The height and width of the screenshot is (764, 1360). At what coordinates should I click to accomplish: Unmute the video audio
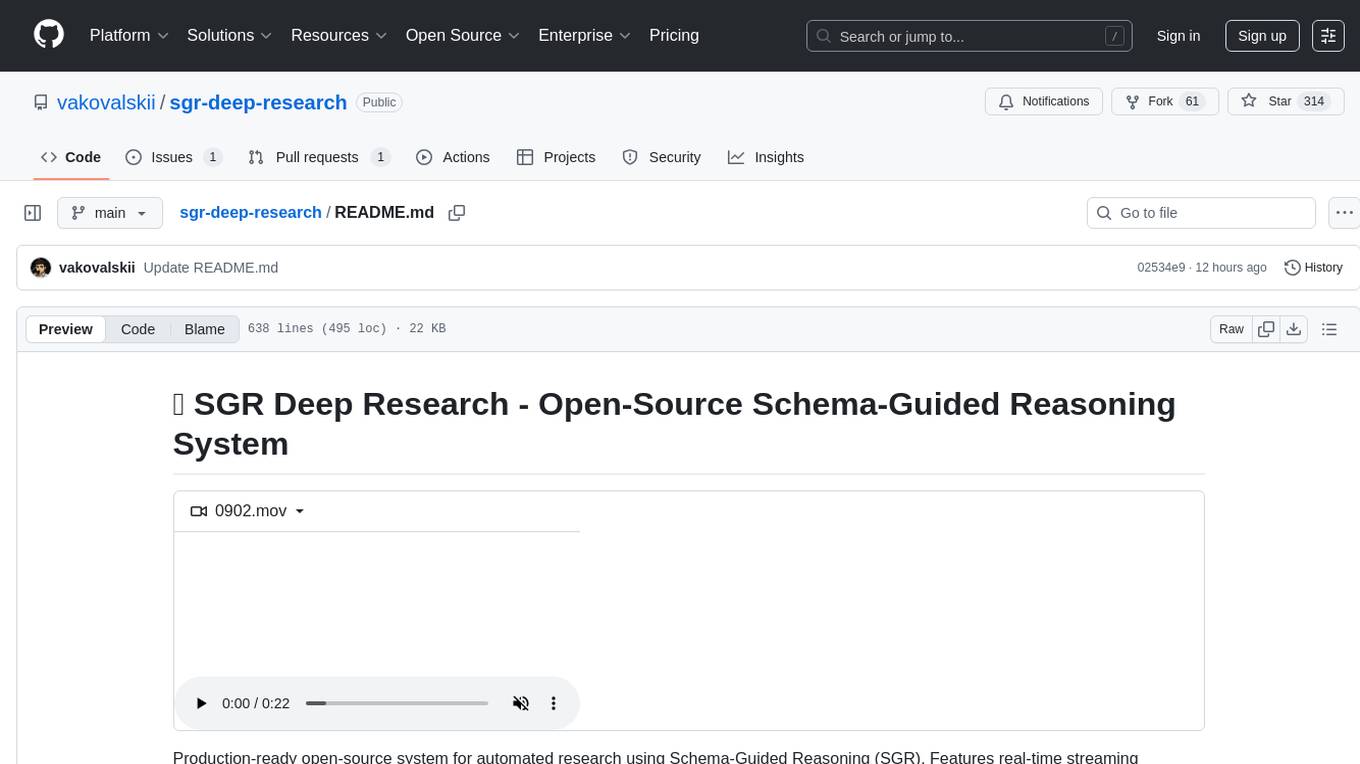pyautogui.click(x=520, y=703)
